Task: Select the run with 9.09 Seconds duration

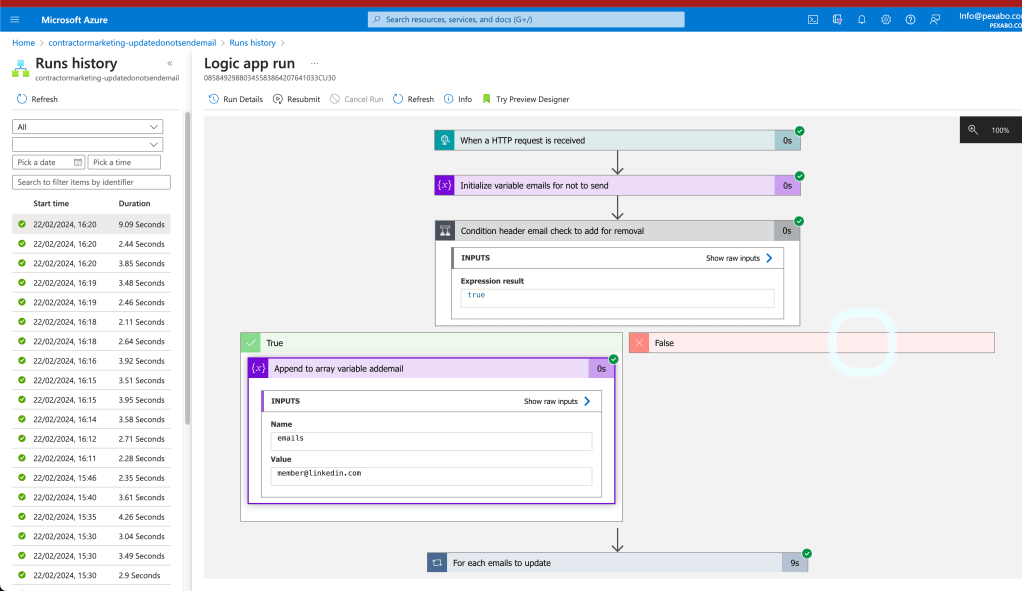Action: 91,224
